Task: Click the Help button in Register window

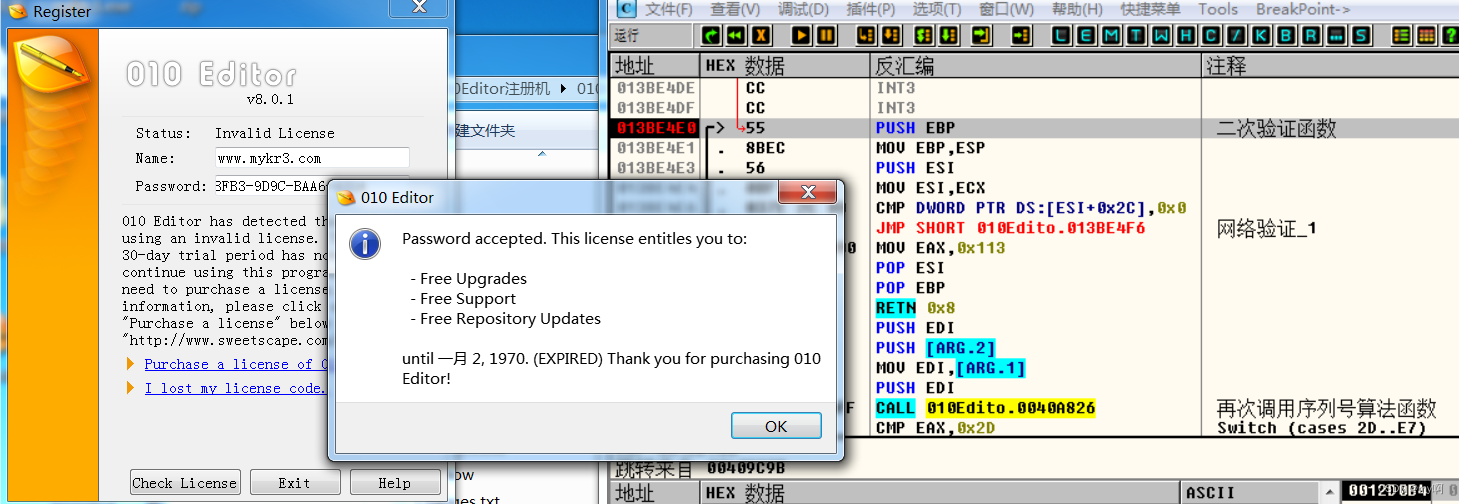Action: click(x=395, y=482)
